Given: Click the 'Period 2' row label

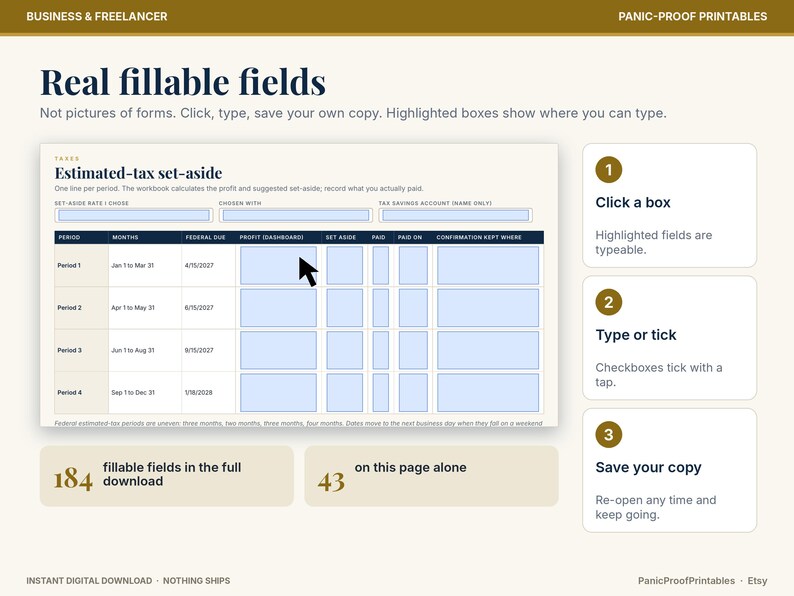Looking at the screenshot, I should click(x=69, y=308).
